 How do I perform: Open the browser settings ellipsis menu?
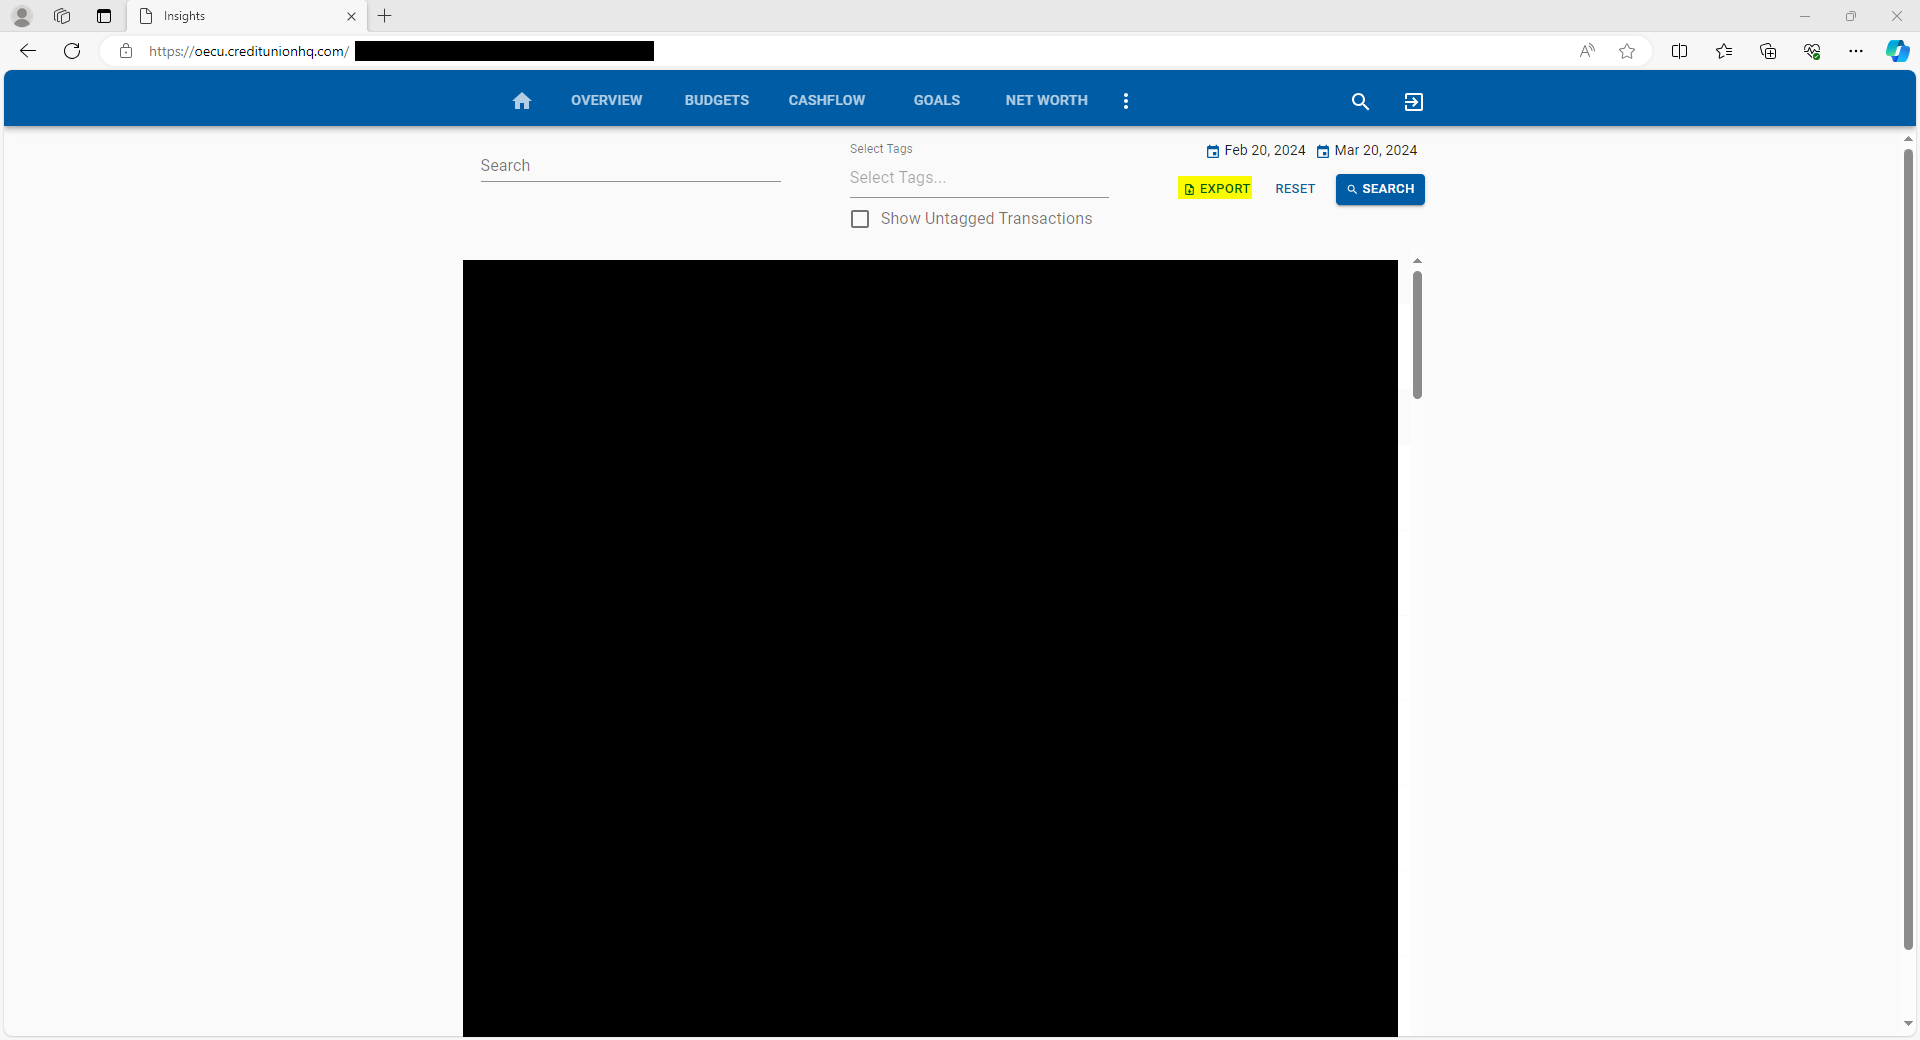(1856, 51)
